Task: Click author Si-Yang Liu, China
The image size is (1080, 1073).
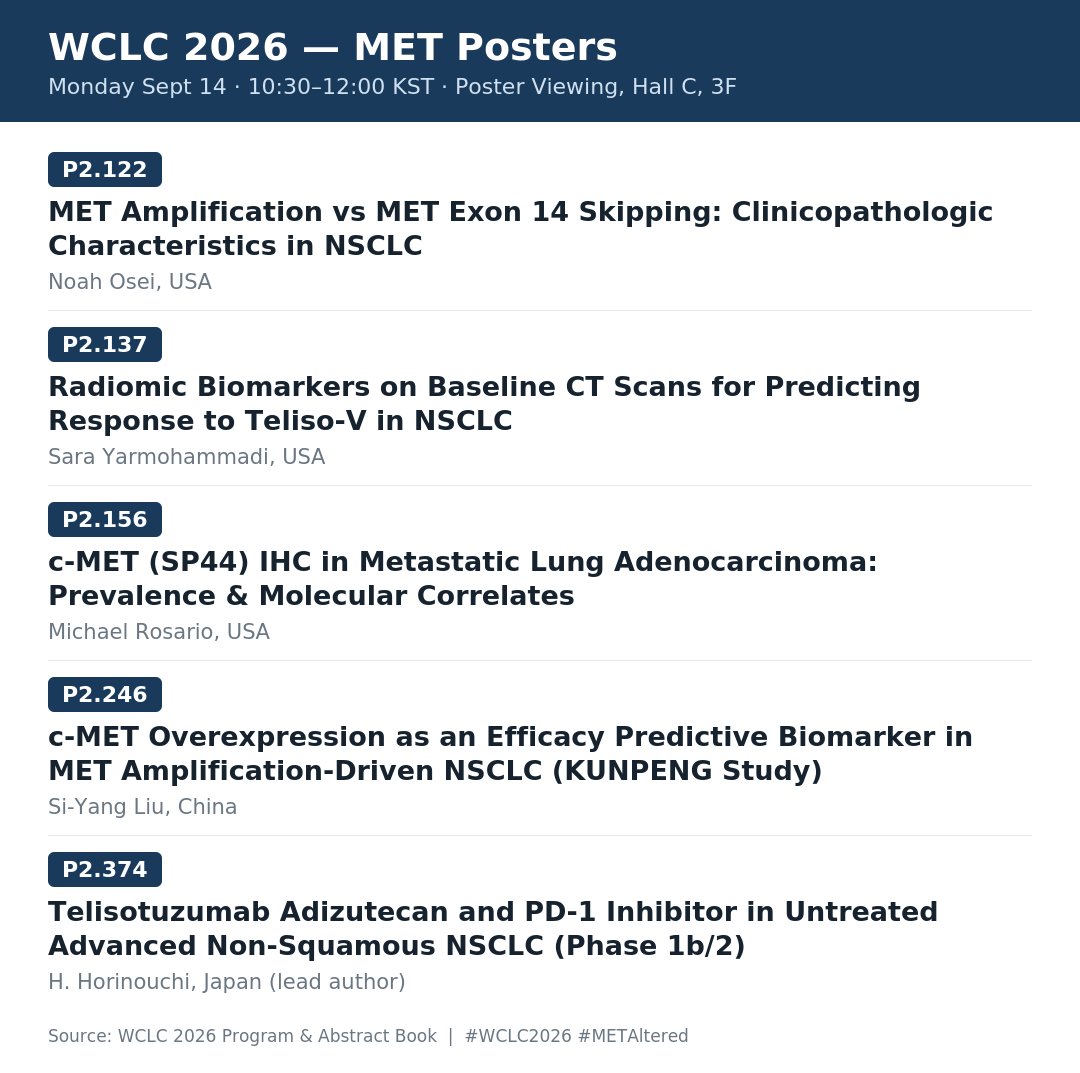Action: [143, 806]
